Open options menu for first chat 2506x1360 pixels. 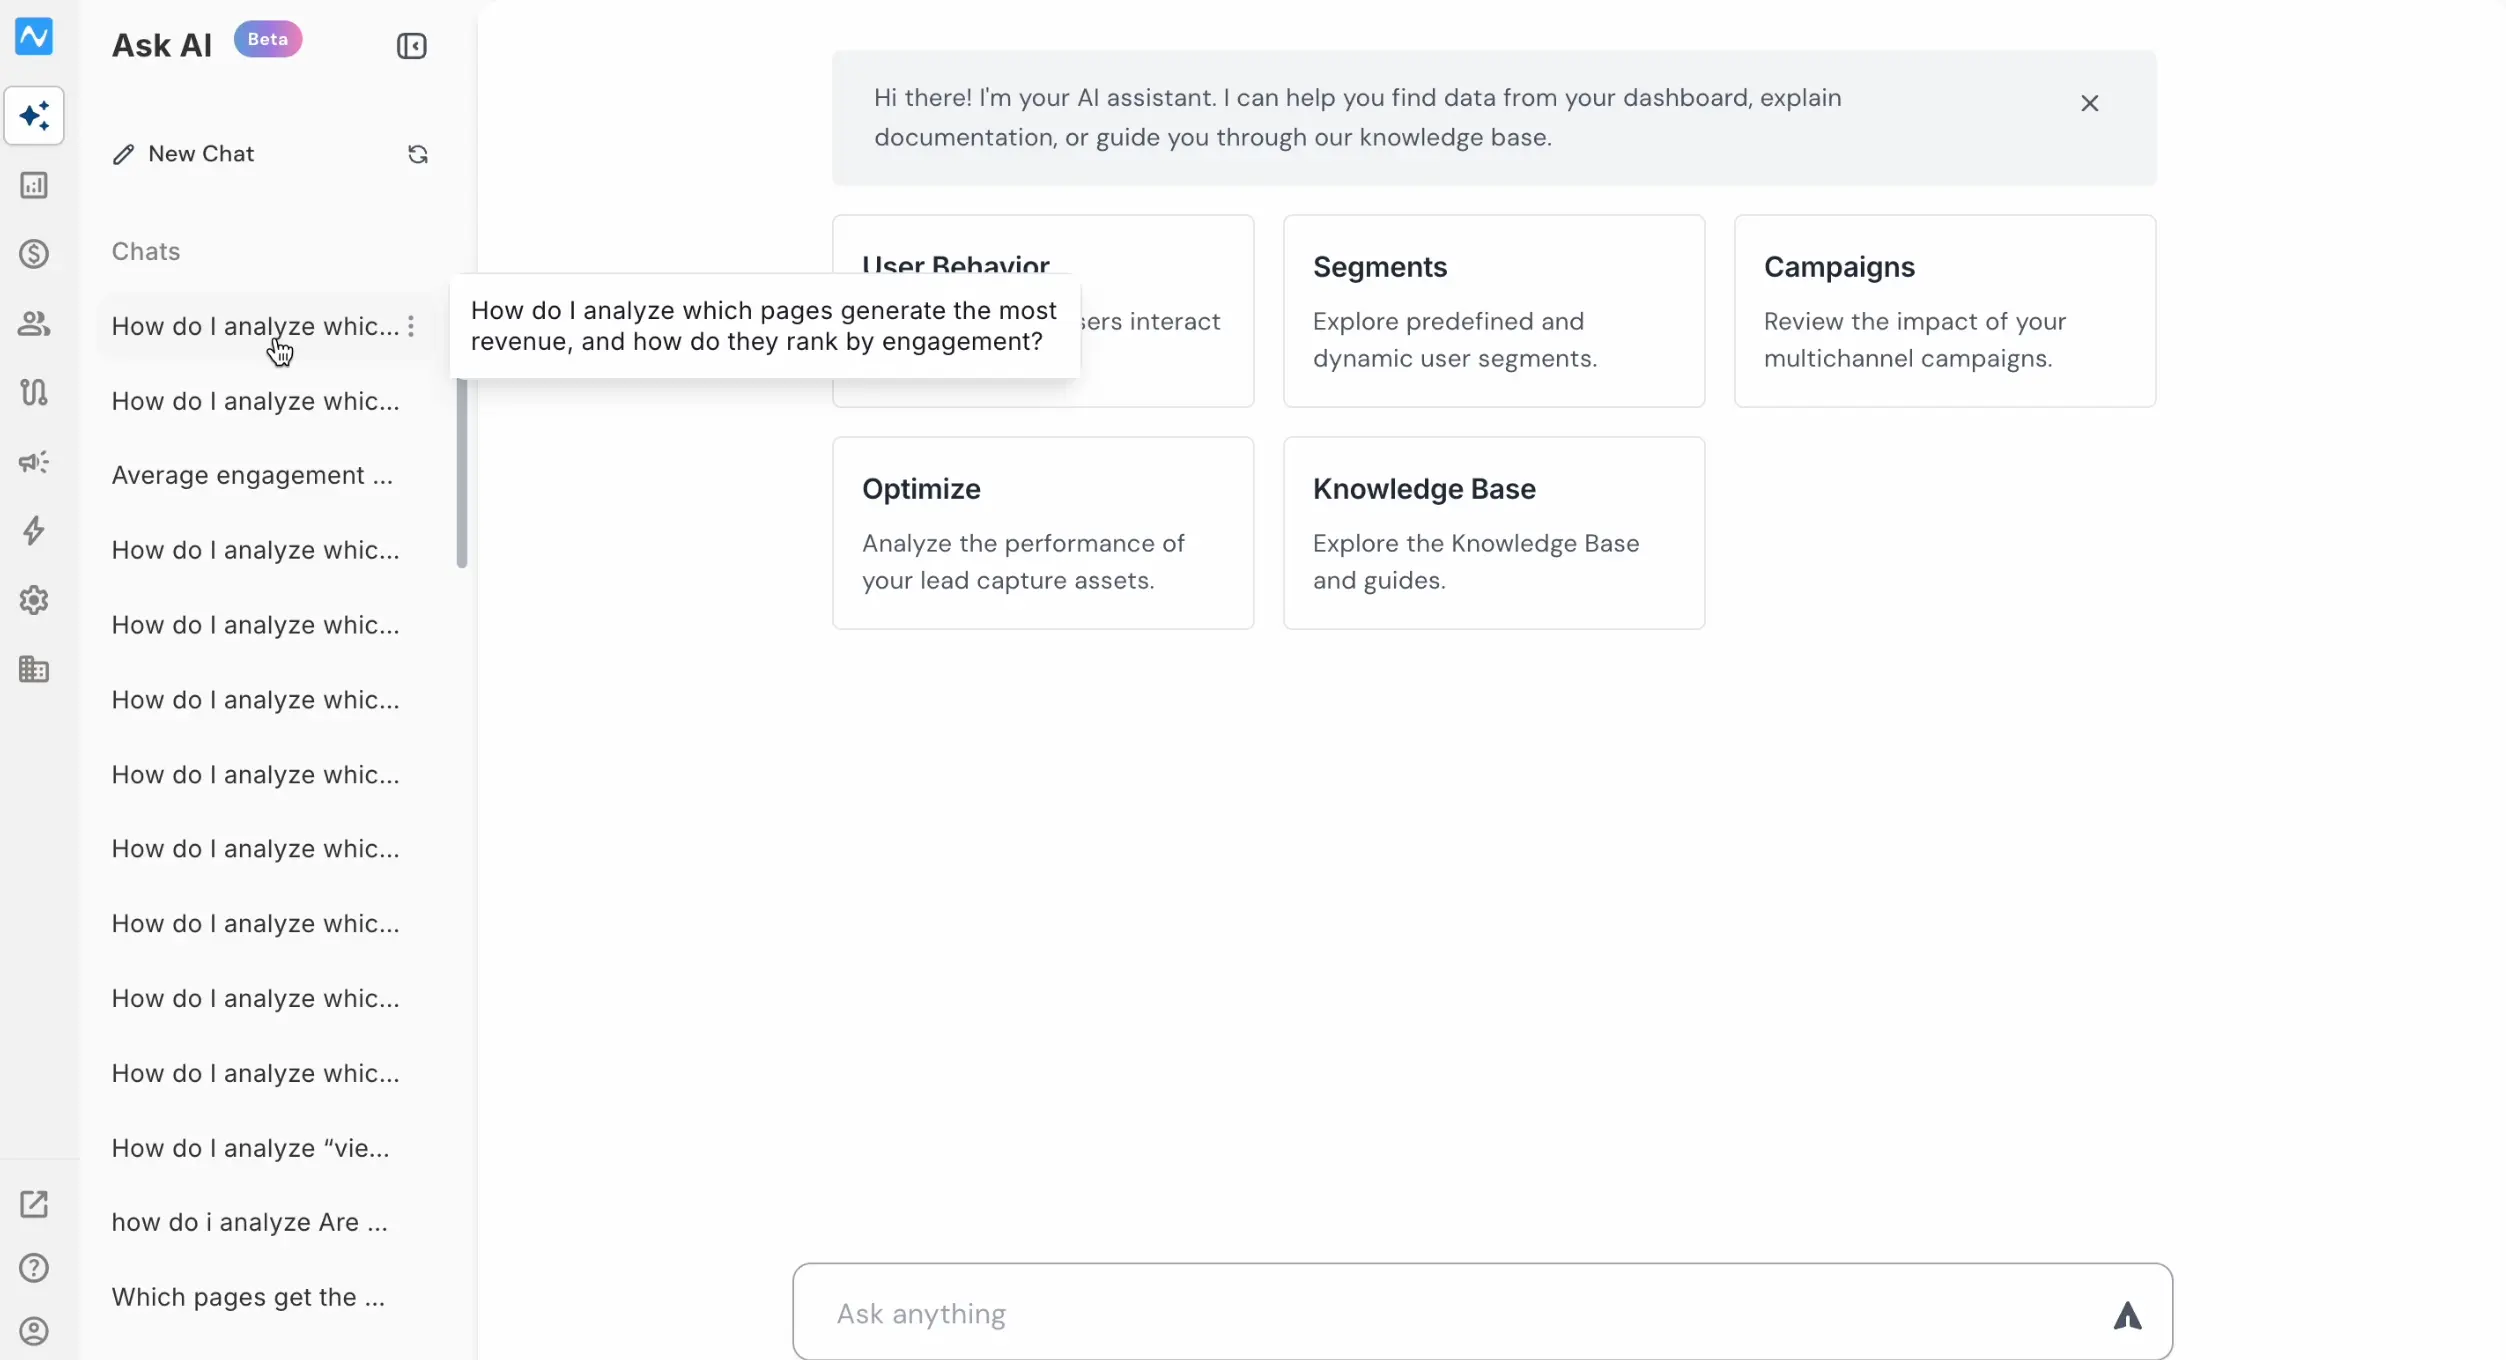(411, 326)
